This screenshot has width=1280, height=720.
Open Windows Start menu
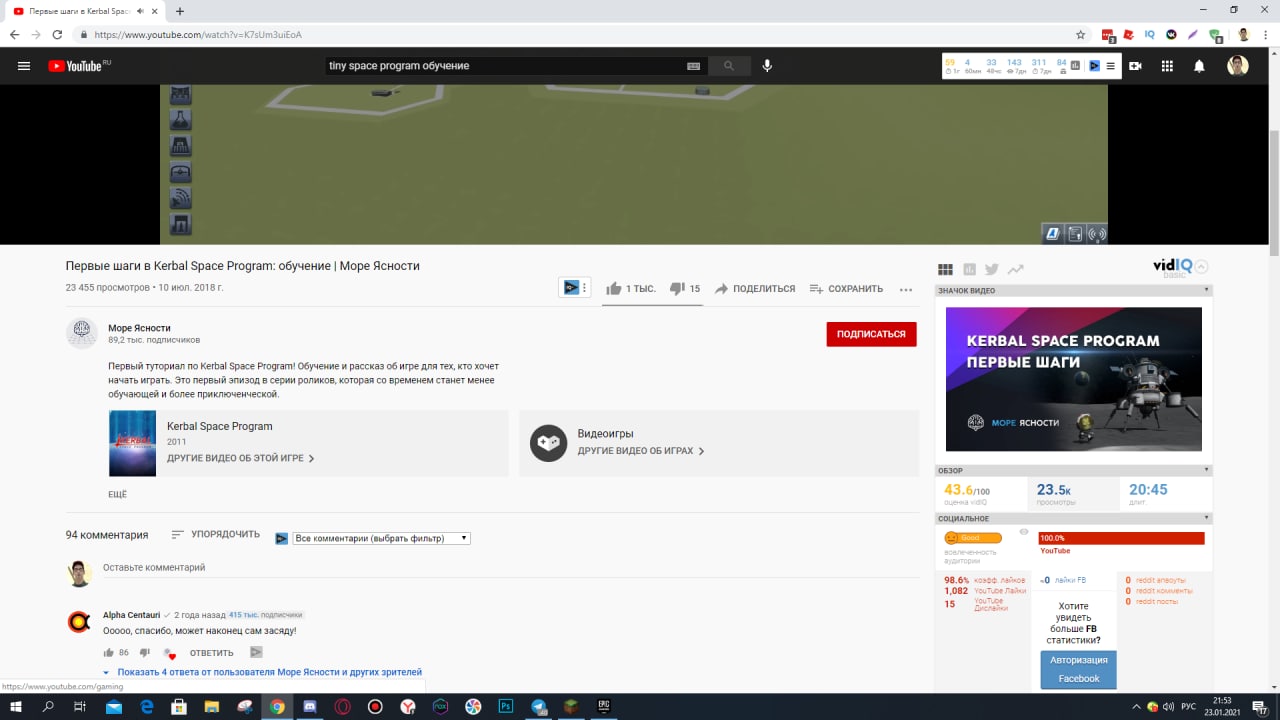(15, 706)
